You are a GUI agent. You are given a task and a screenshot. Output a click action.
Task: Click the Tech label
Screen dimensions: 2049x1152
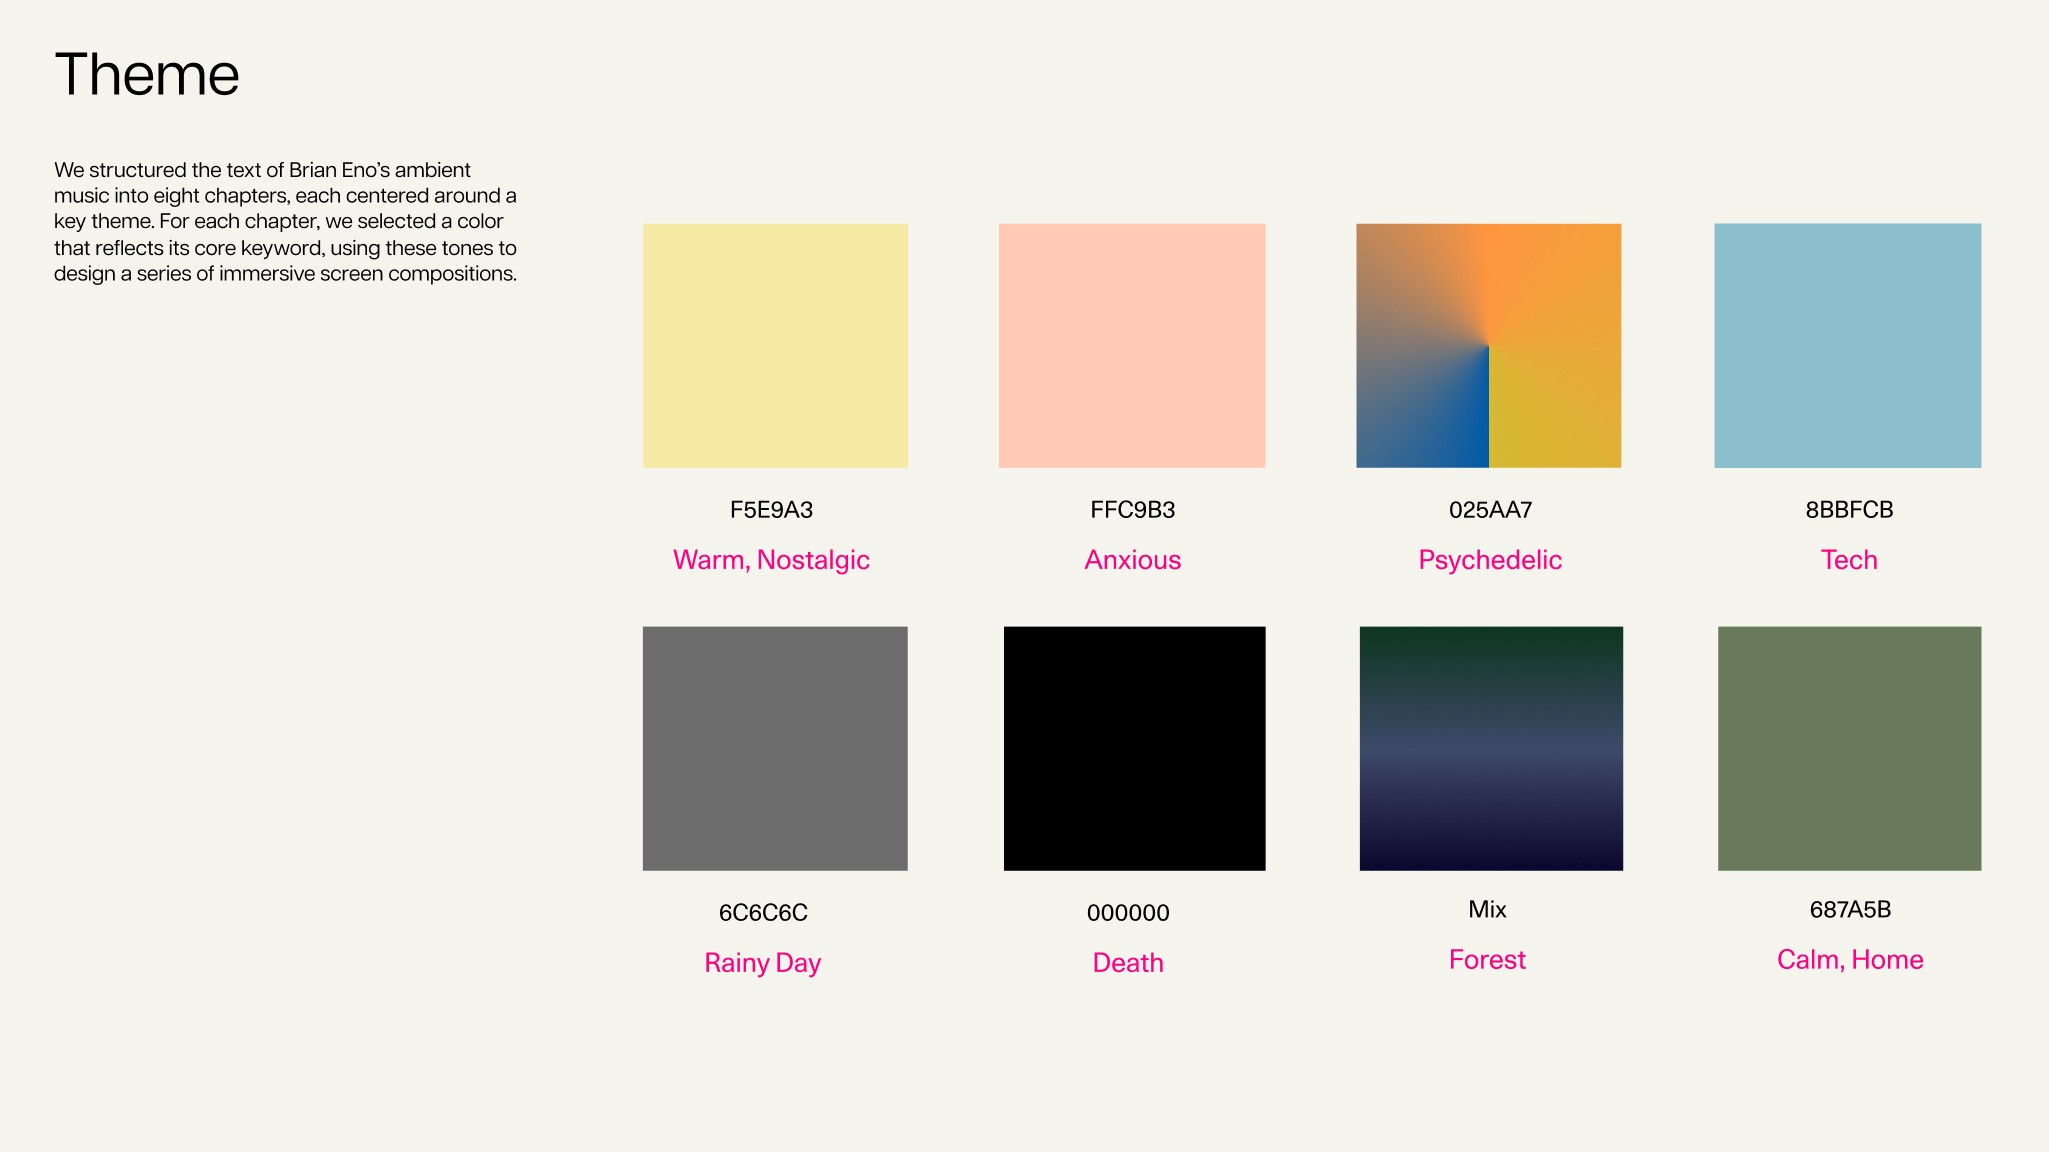pyautogui.click(x=1849, y=560)
